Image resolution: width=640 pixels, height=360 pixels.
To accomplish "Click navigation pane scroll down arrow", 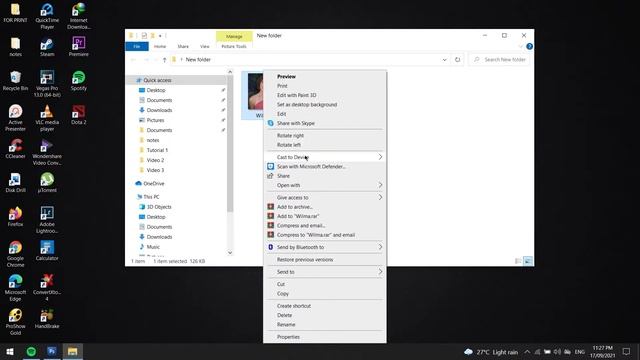I will [230, 253].
